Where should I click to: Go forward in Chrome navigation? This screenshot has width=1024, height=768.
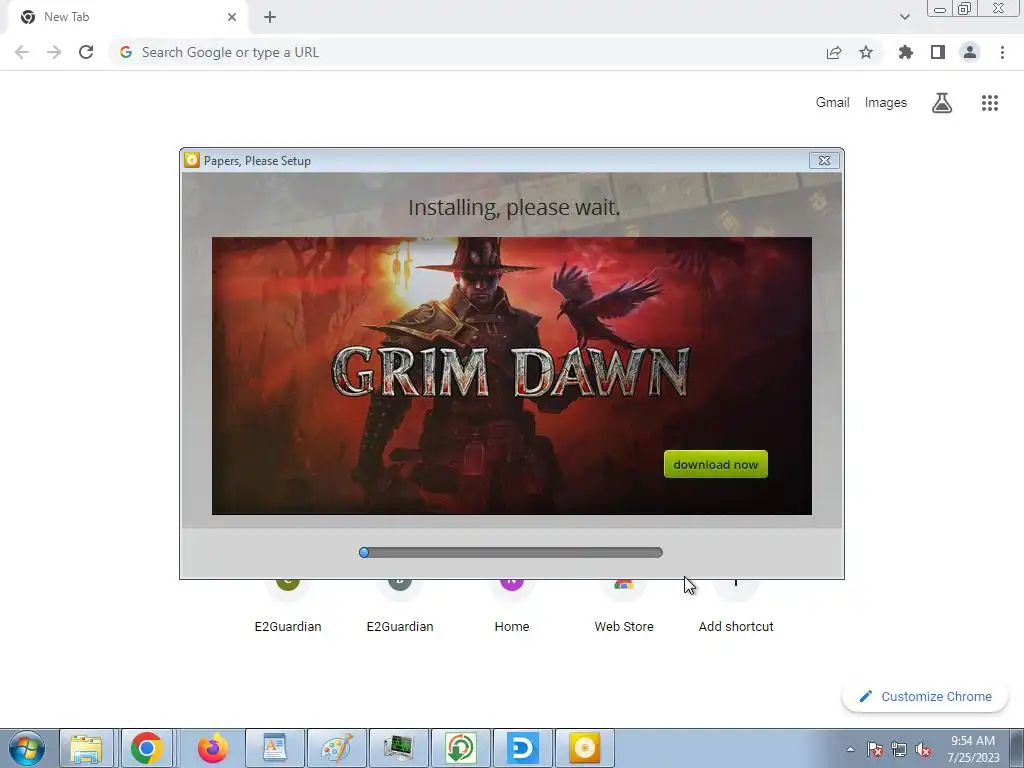coord(54,52)
